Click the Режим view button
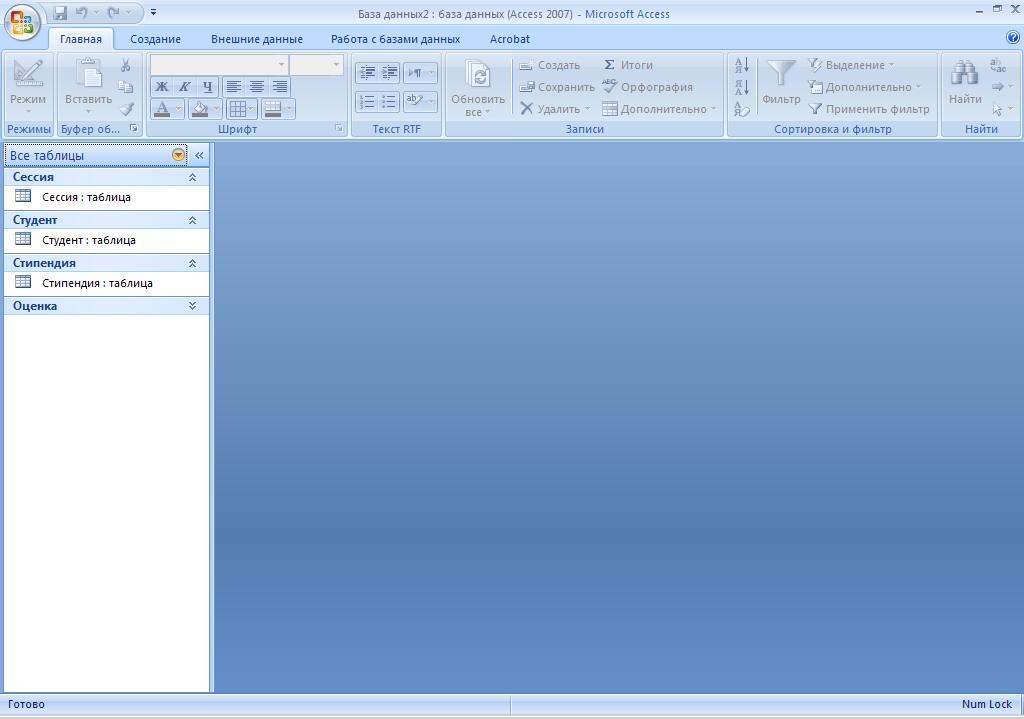 [x=28, y=87]
